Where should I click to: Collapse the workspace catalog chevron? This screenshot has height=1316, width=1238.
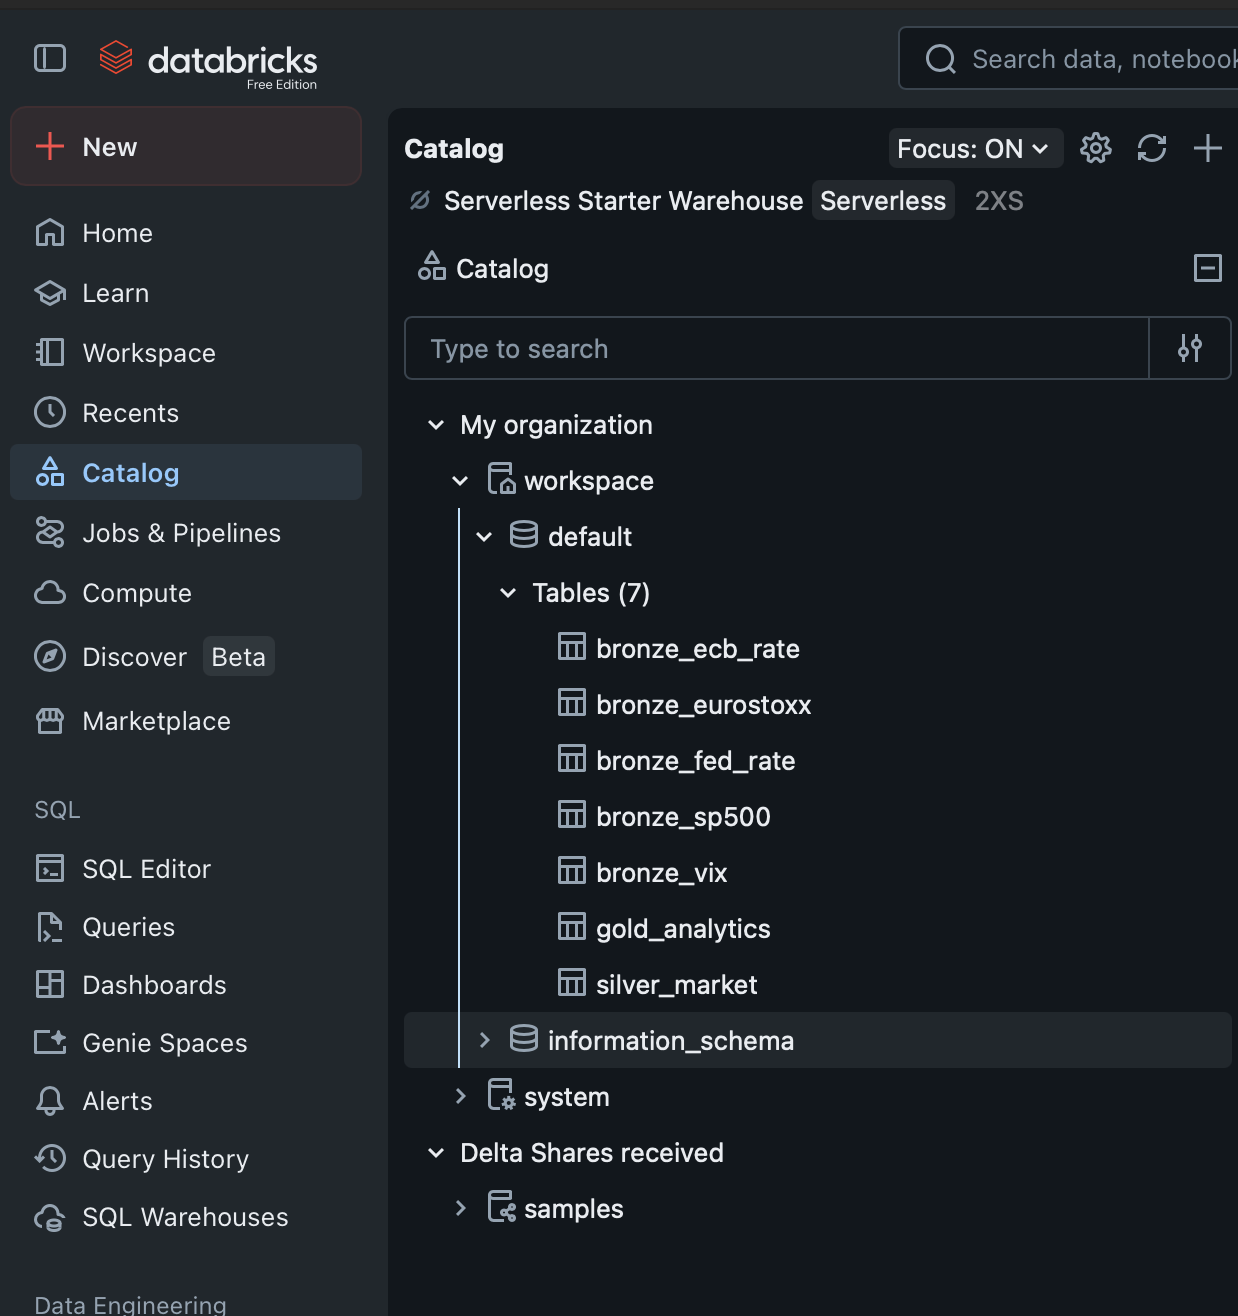pos(460,481)
